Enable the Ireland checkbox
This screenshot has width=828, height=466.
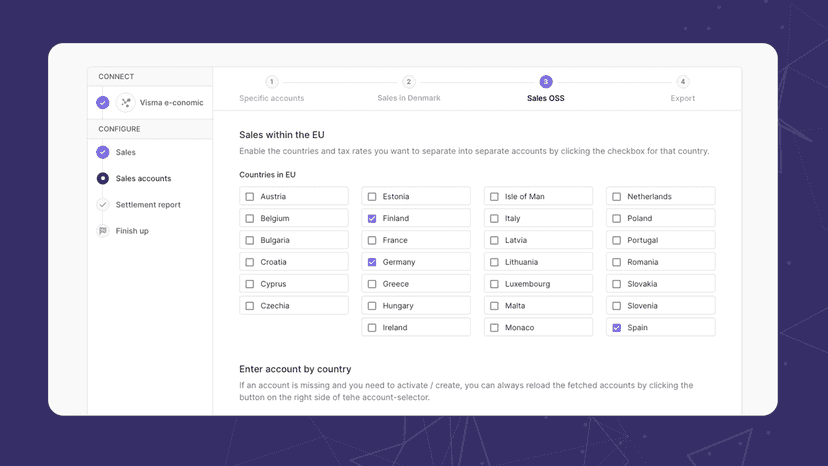click(372, 328)
